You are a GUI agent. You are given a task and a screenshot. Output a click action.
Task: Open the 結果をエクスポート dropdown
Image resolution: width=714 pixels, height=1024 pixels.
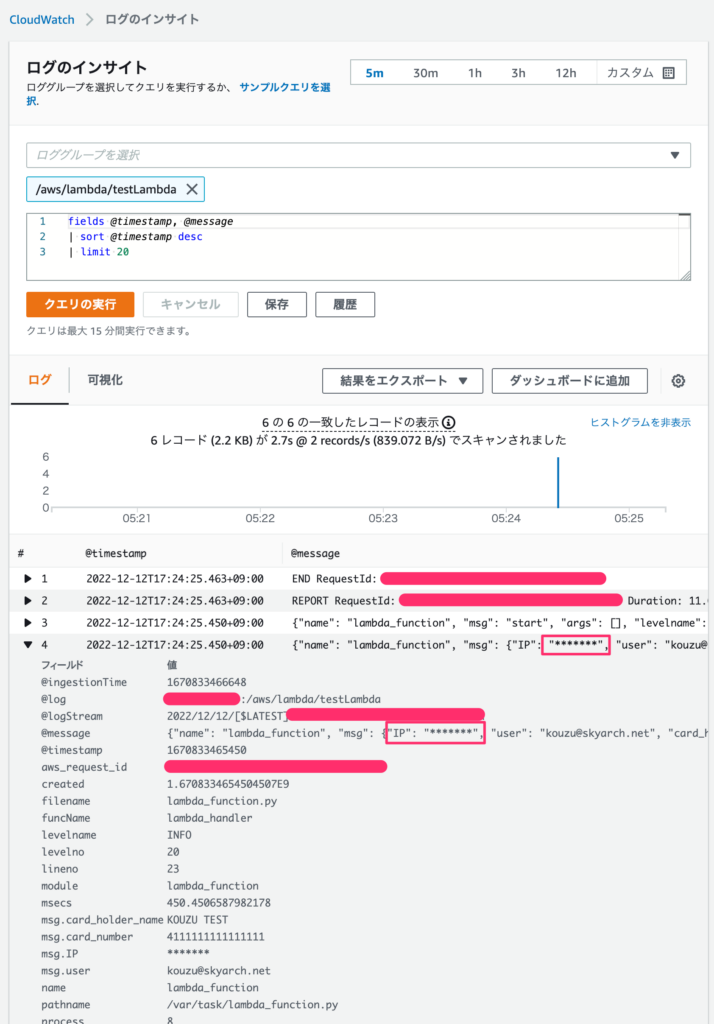402,381
